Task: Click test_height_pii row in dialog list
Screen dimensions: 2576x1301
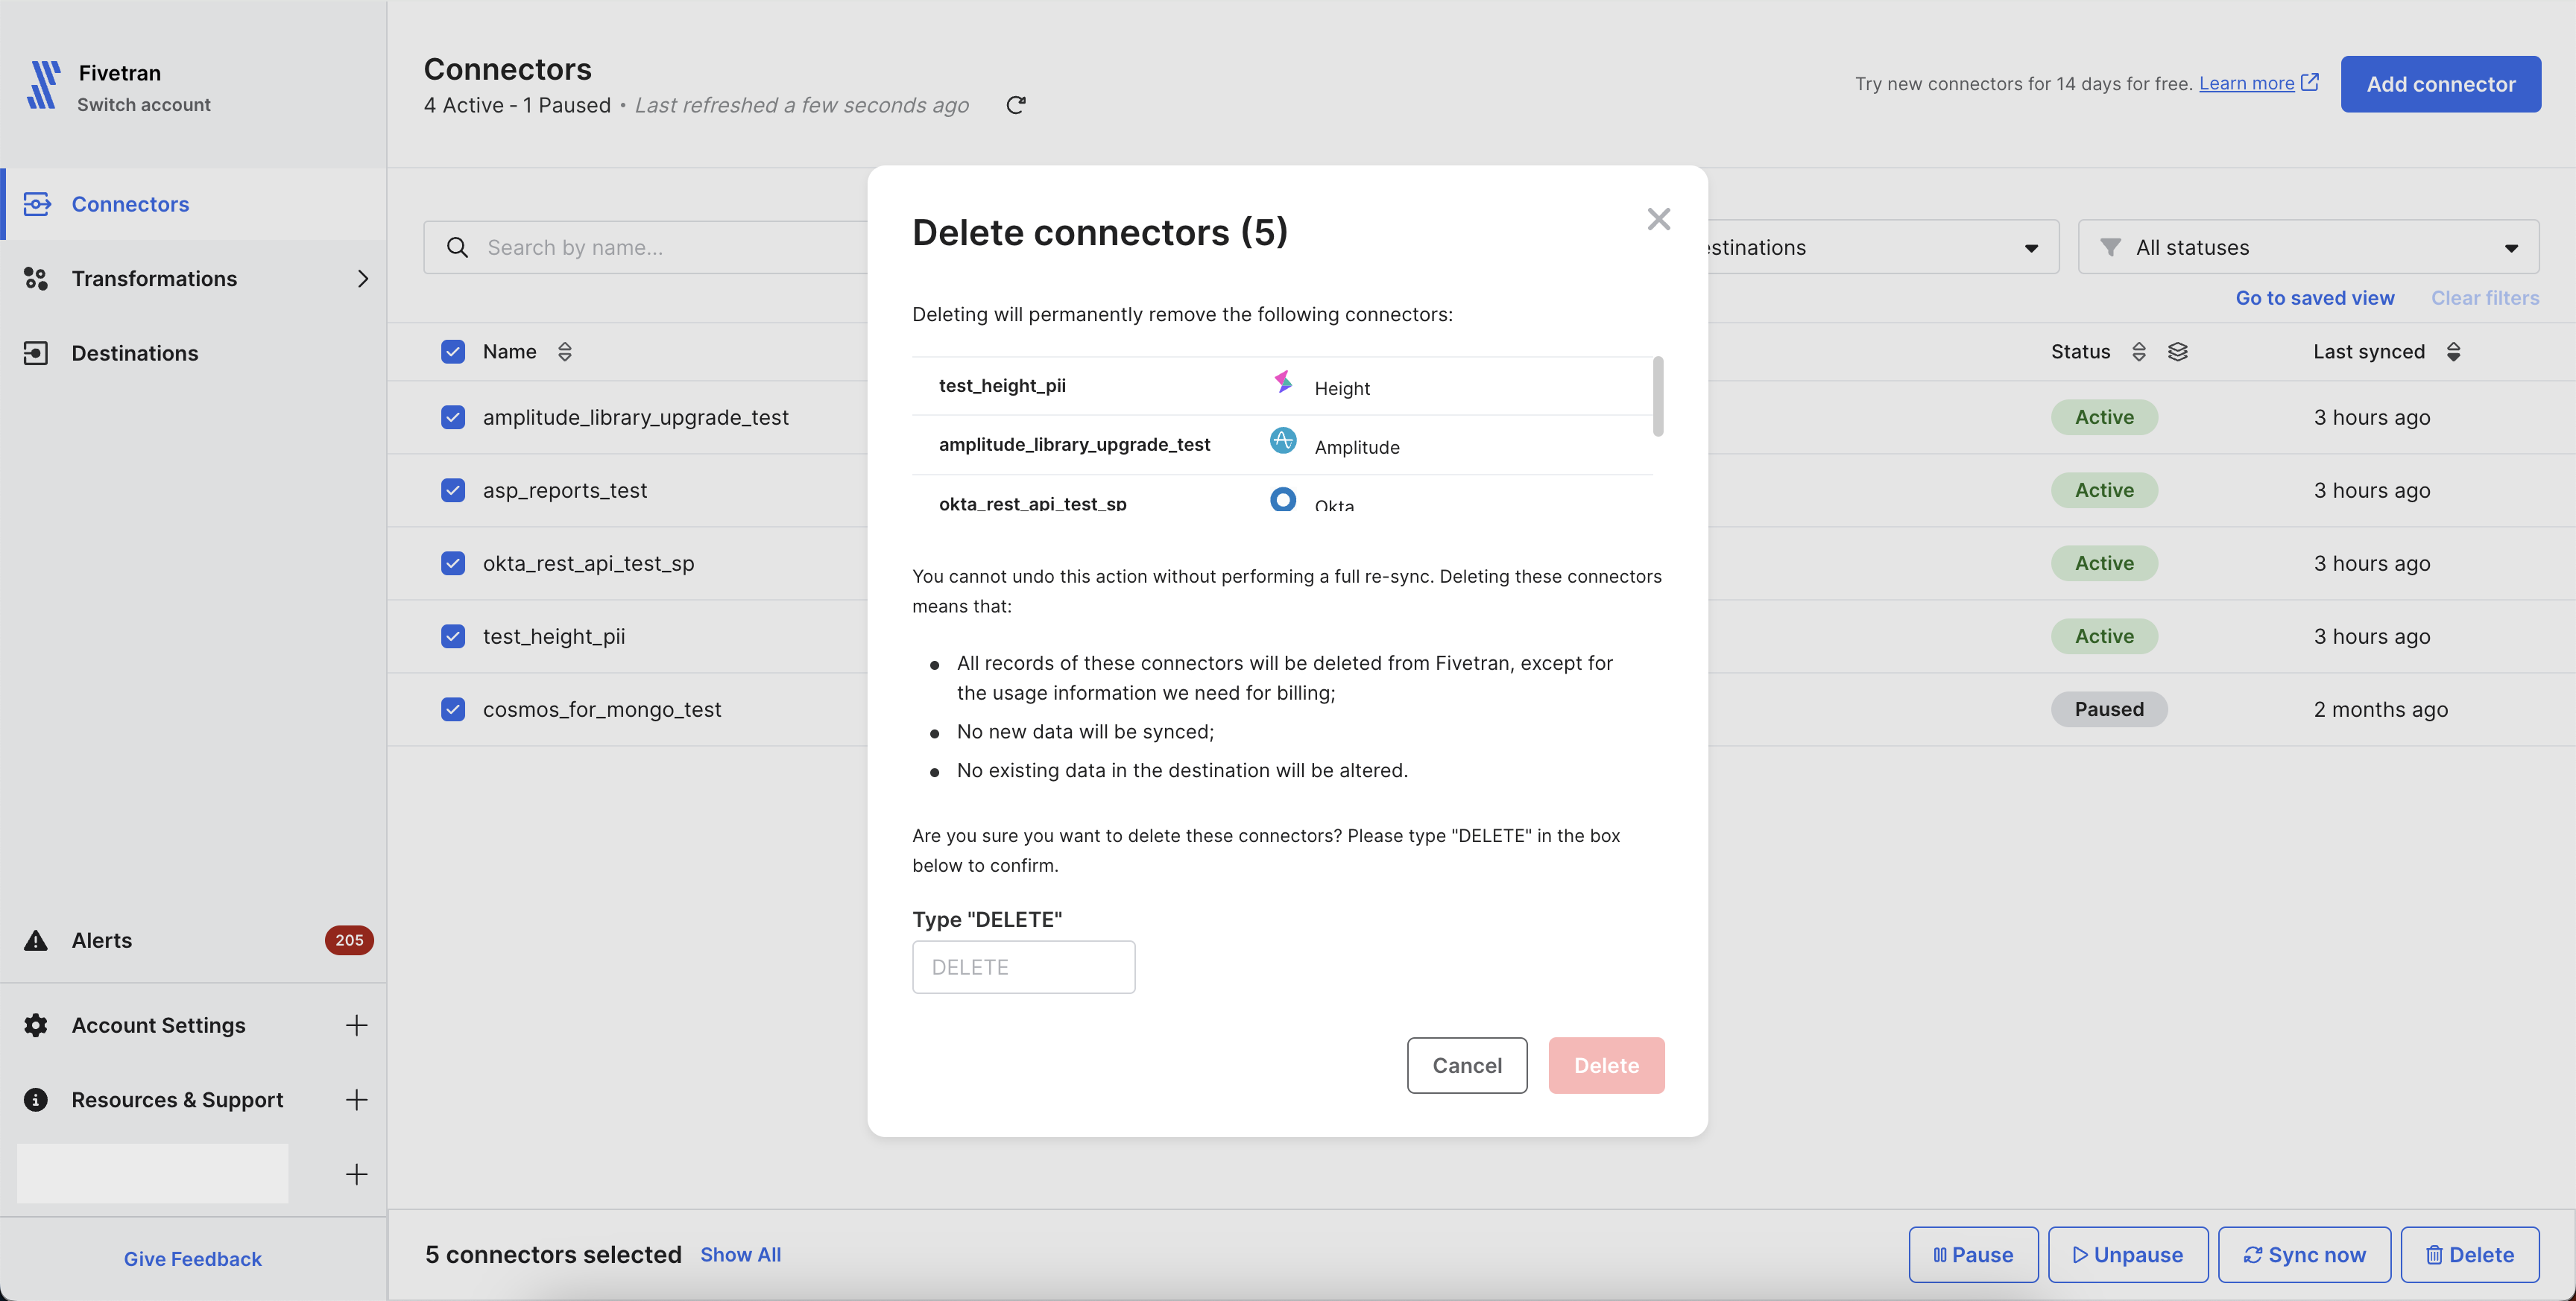Action: [x=1283, y=386]
